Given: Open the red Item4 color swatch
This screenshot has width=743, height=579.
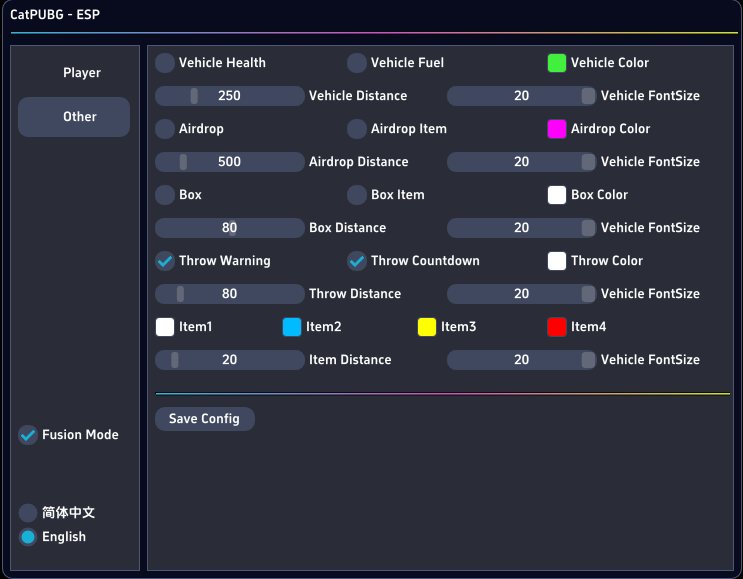Looking at the screenshot, I should pyautogui.click(x=557, y=326).
